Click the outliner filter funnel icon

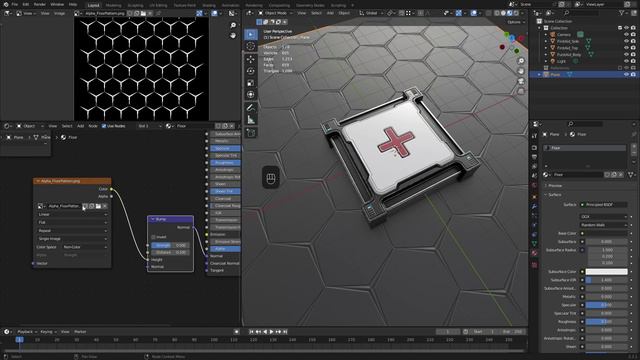(x=622, y=13)
